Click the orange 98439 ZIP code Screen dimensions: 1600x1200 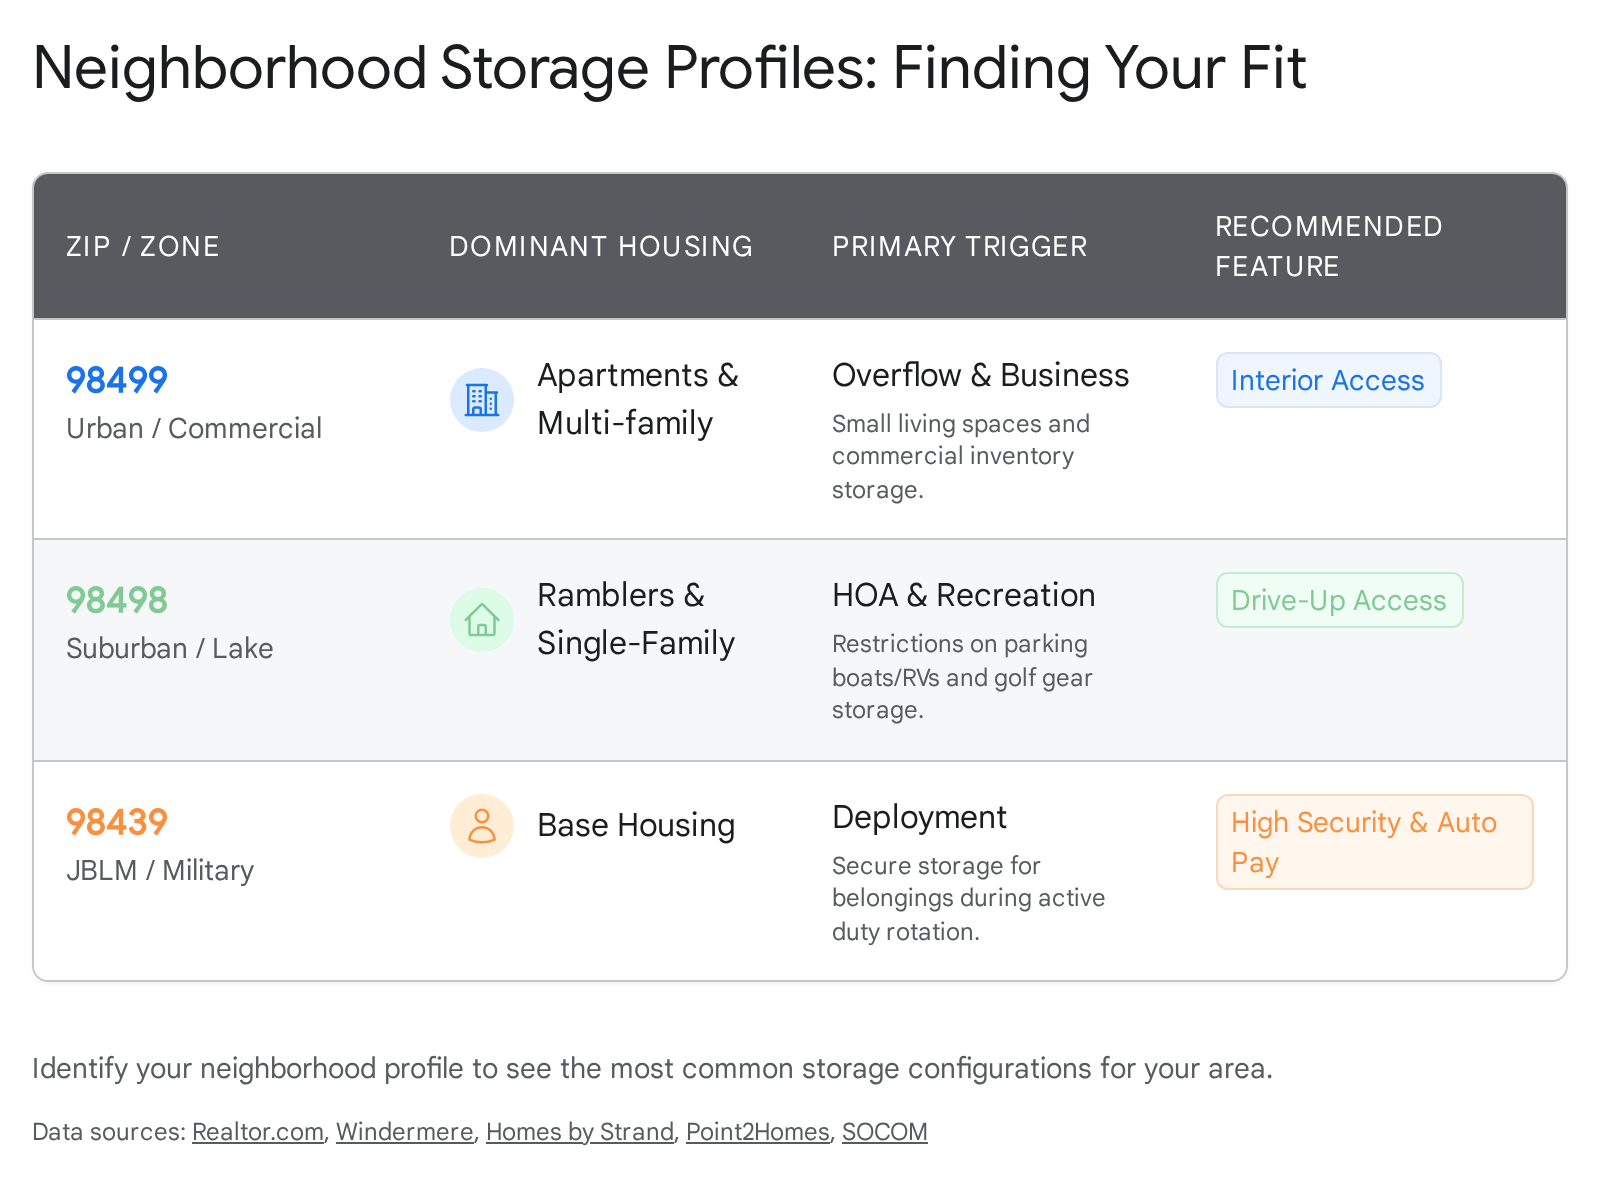pyautogui.click(x=117, y=822)
